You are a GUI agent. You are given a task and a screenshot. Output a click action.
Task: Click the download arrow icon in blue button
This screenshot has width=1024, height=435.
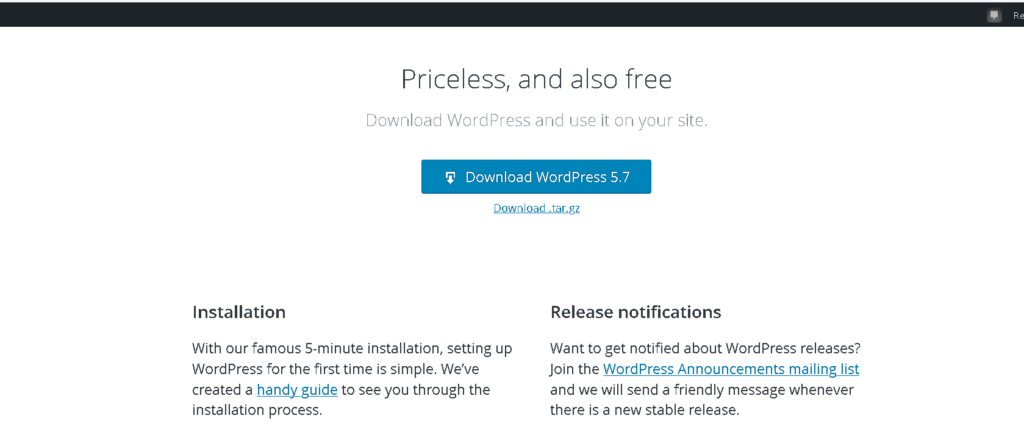pyautogui.click(x=450, y=177)
